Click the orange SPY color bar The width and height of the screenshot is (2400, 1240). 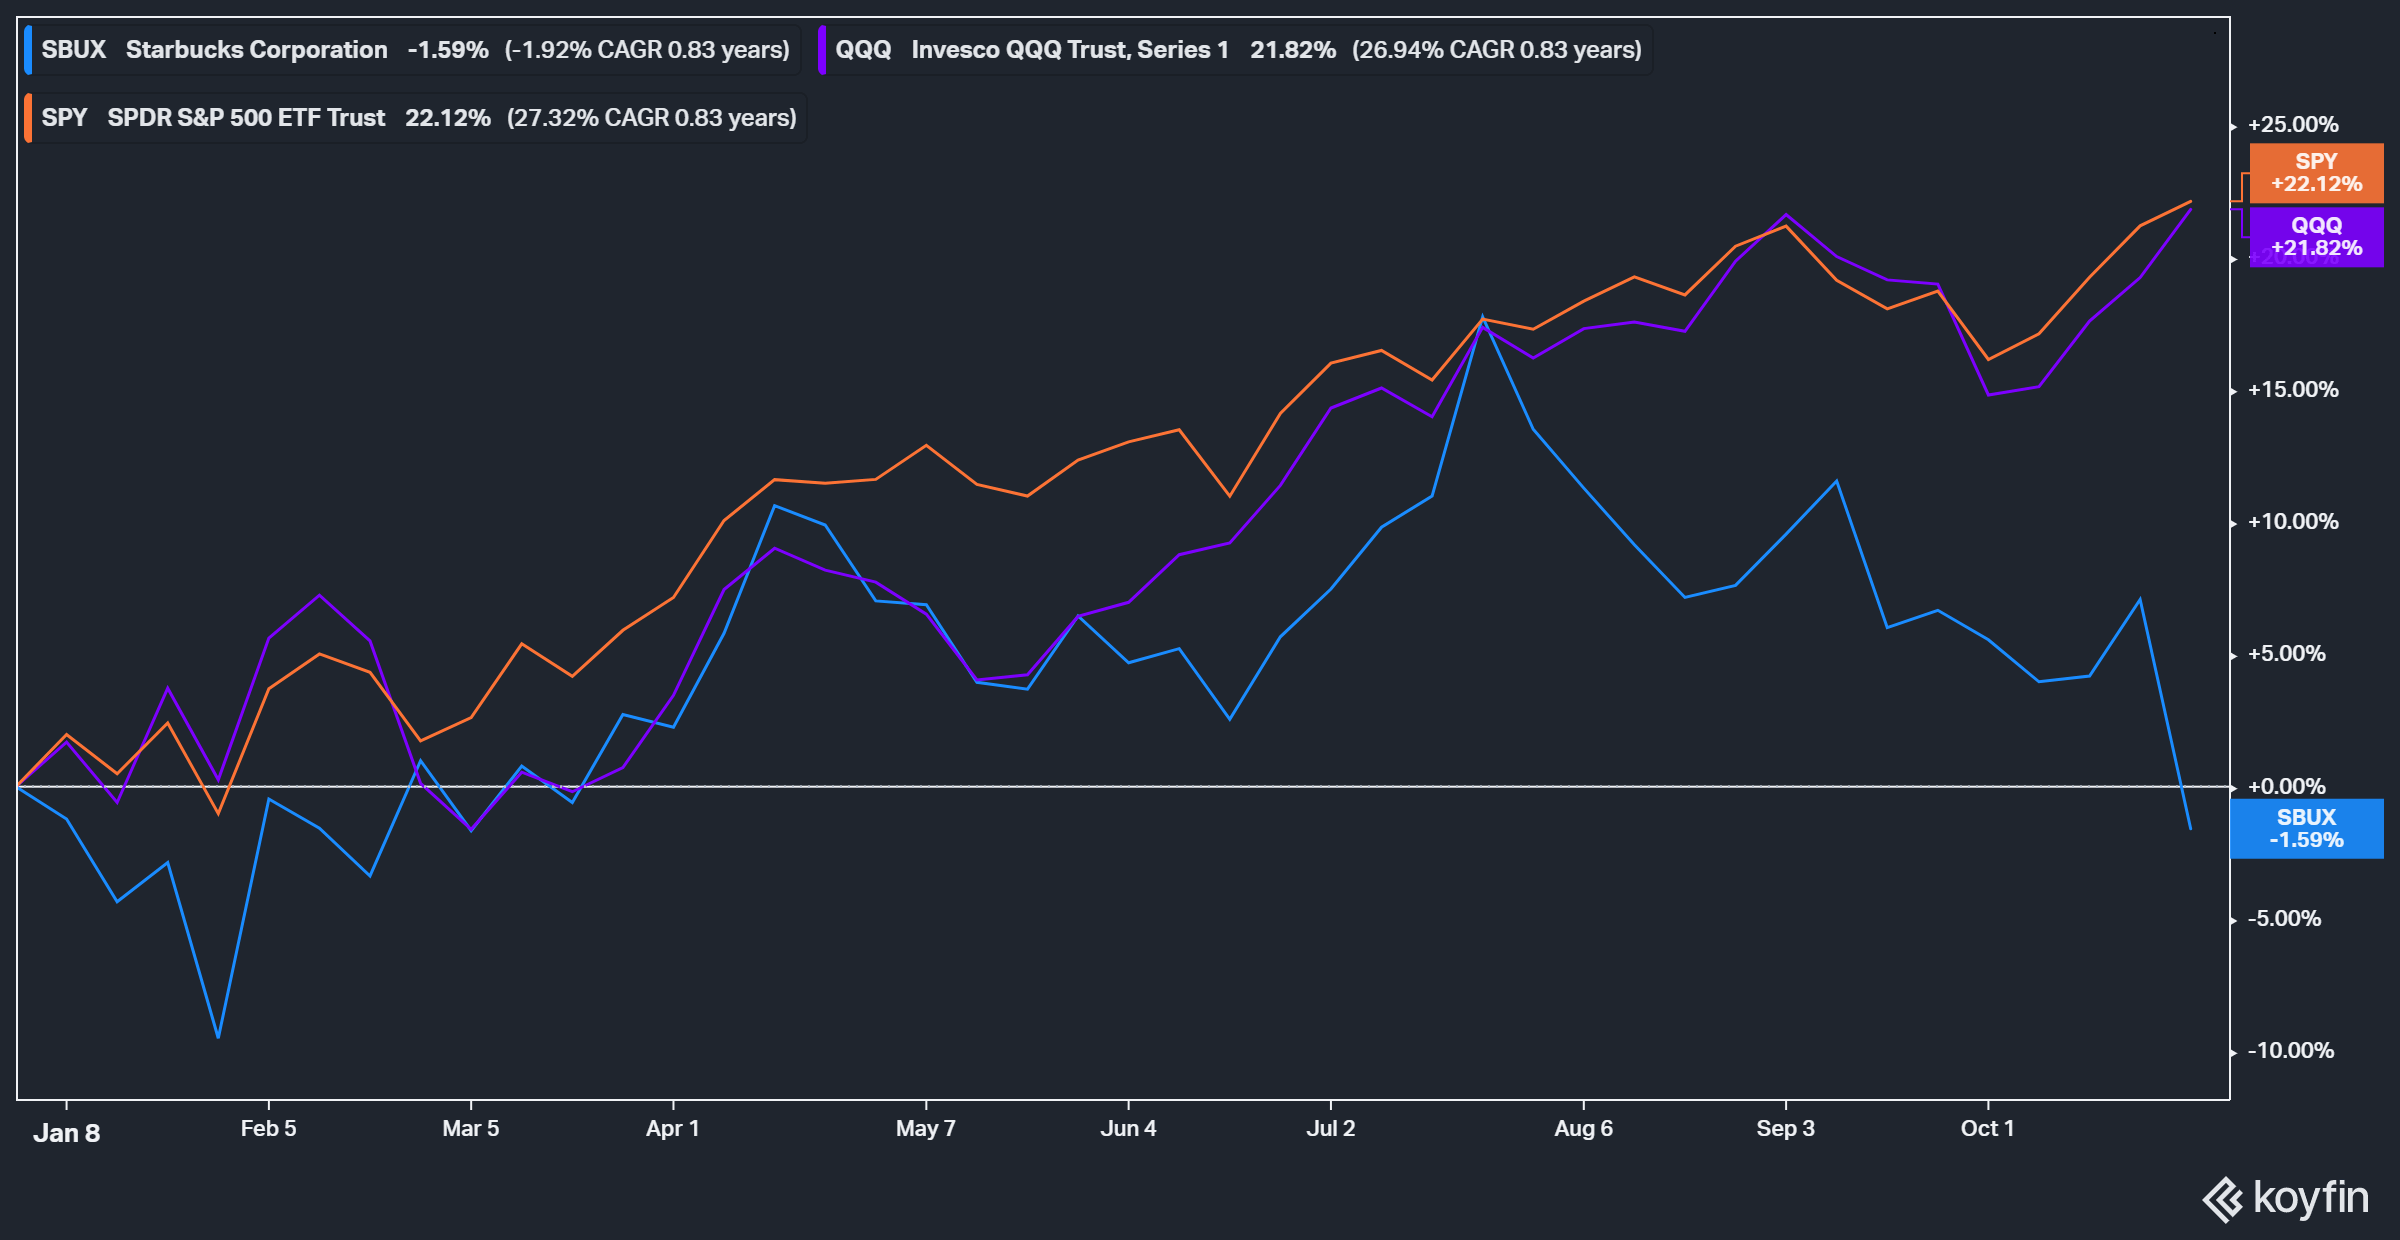(28, 118)
